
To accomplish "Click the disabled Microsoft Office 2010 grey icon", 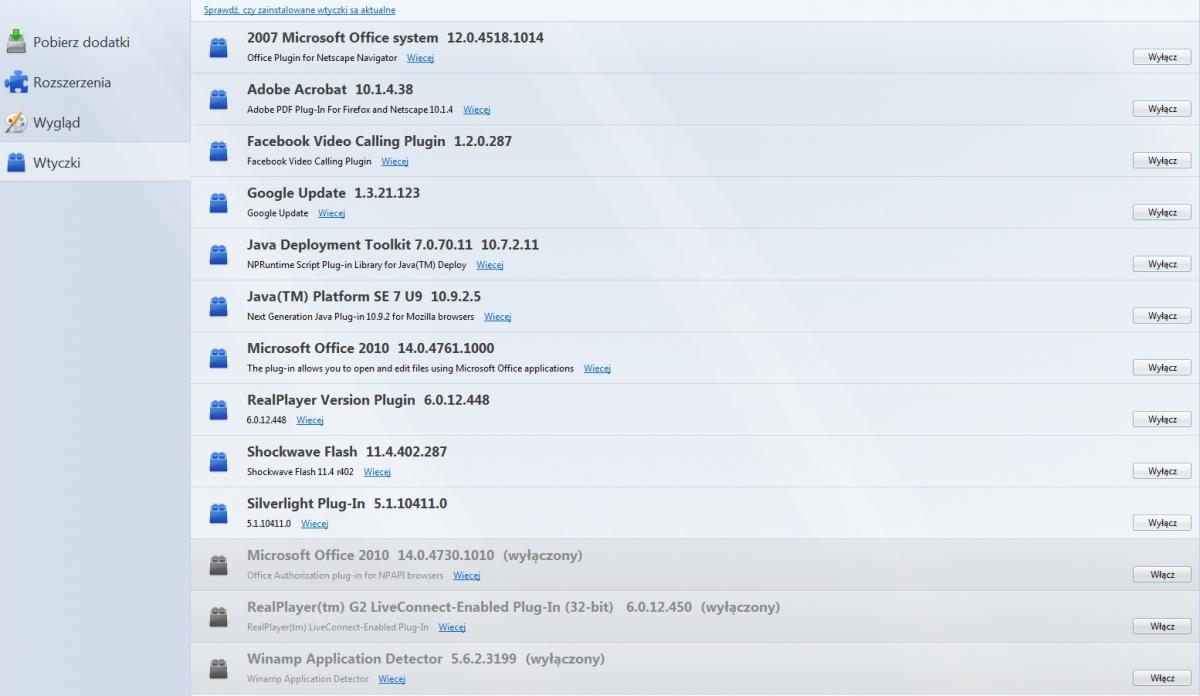I will click(x=218, y=565).
